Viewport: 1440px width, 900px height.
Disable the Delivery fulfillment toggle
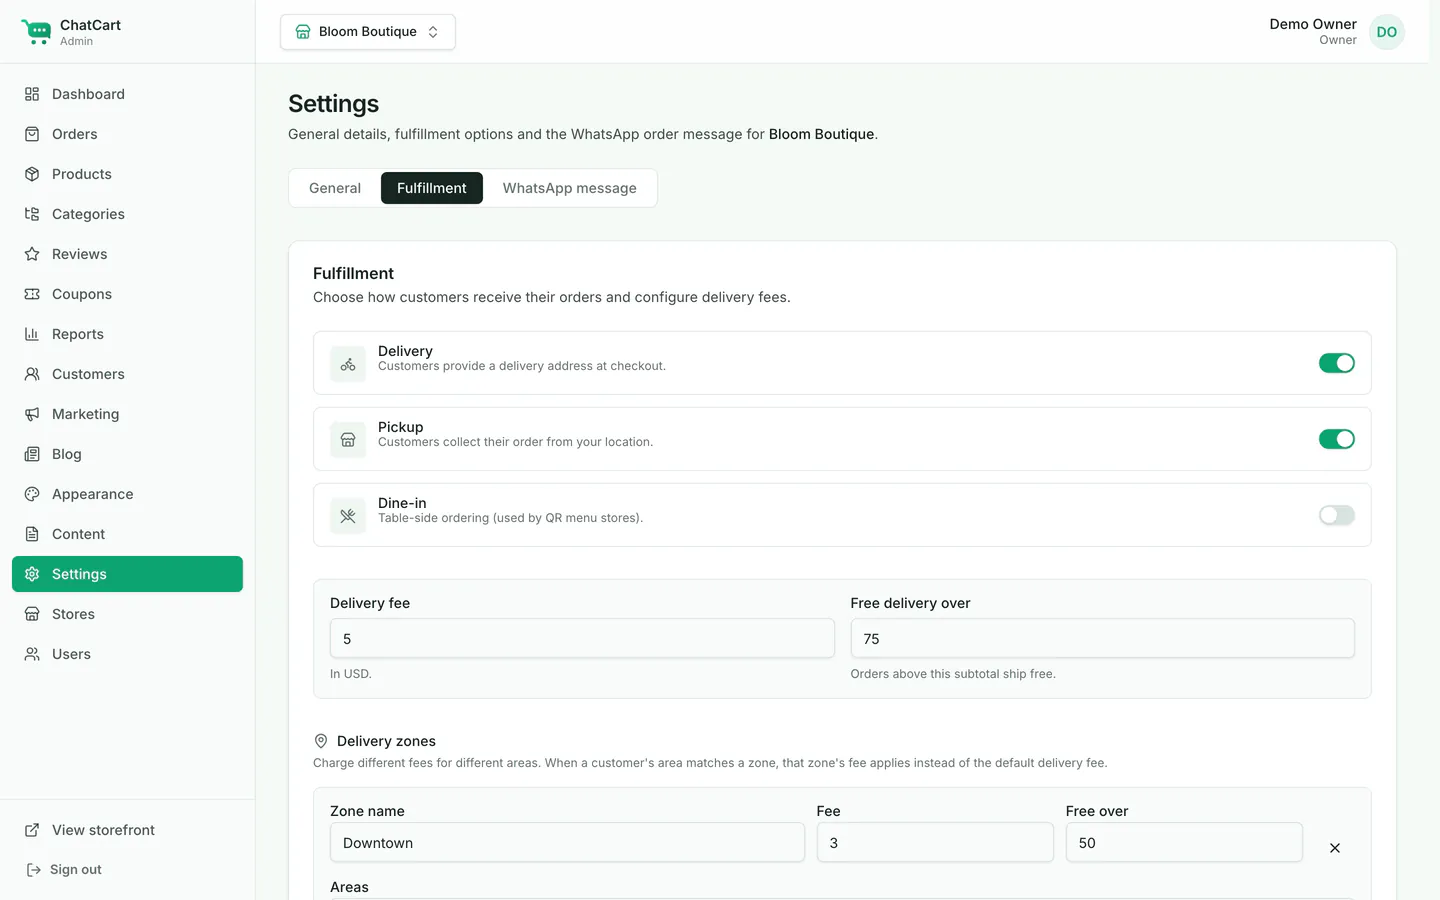point(1336,363)
